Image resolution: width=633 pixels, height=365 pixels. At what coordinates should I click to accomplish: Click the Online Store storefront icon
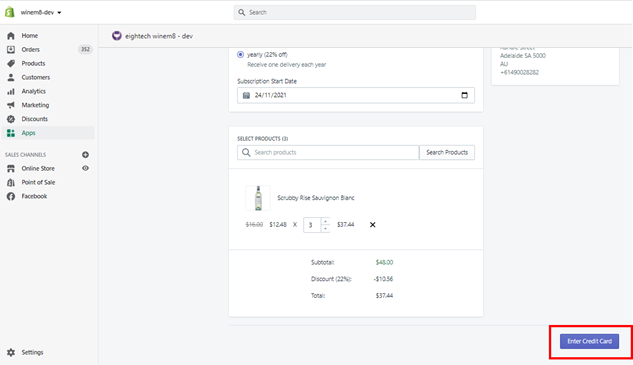coord(11,168)
